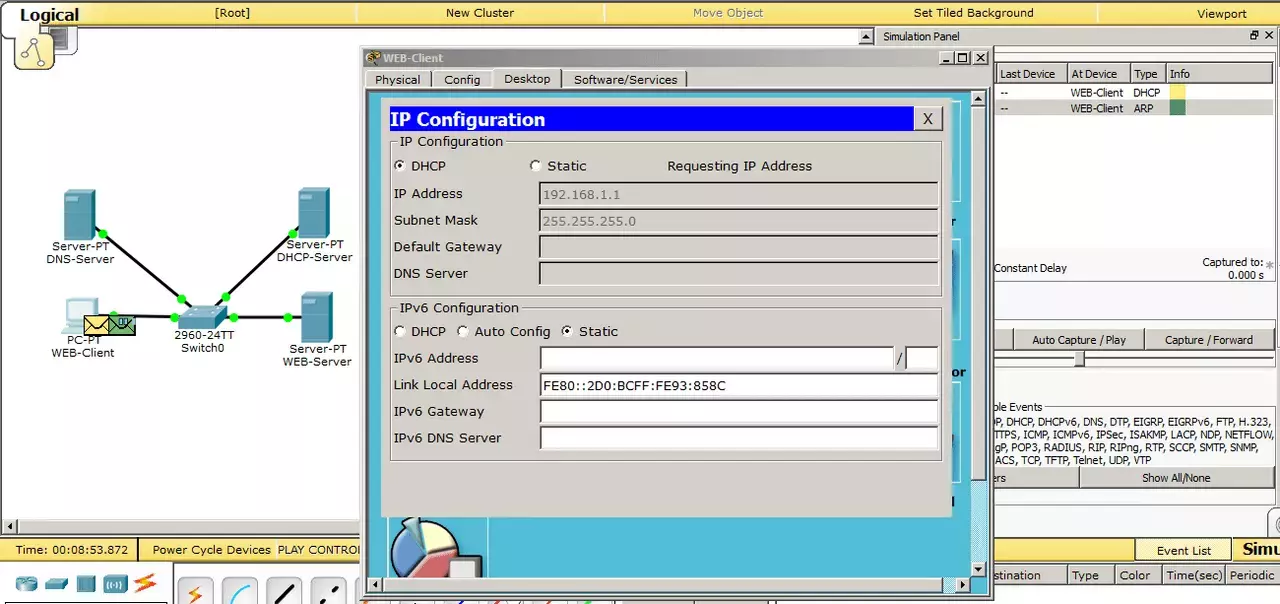The image size is (1280, 604).
Task: Select the Static IPv4 radio button
Action: 536,166
